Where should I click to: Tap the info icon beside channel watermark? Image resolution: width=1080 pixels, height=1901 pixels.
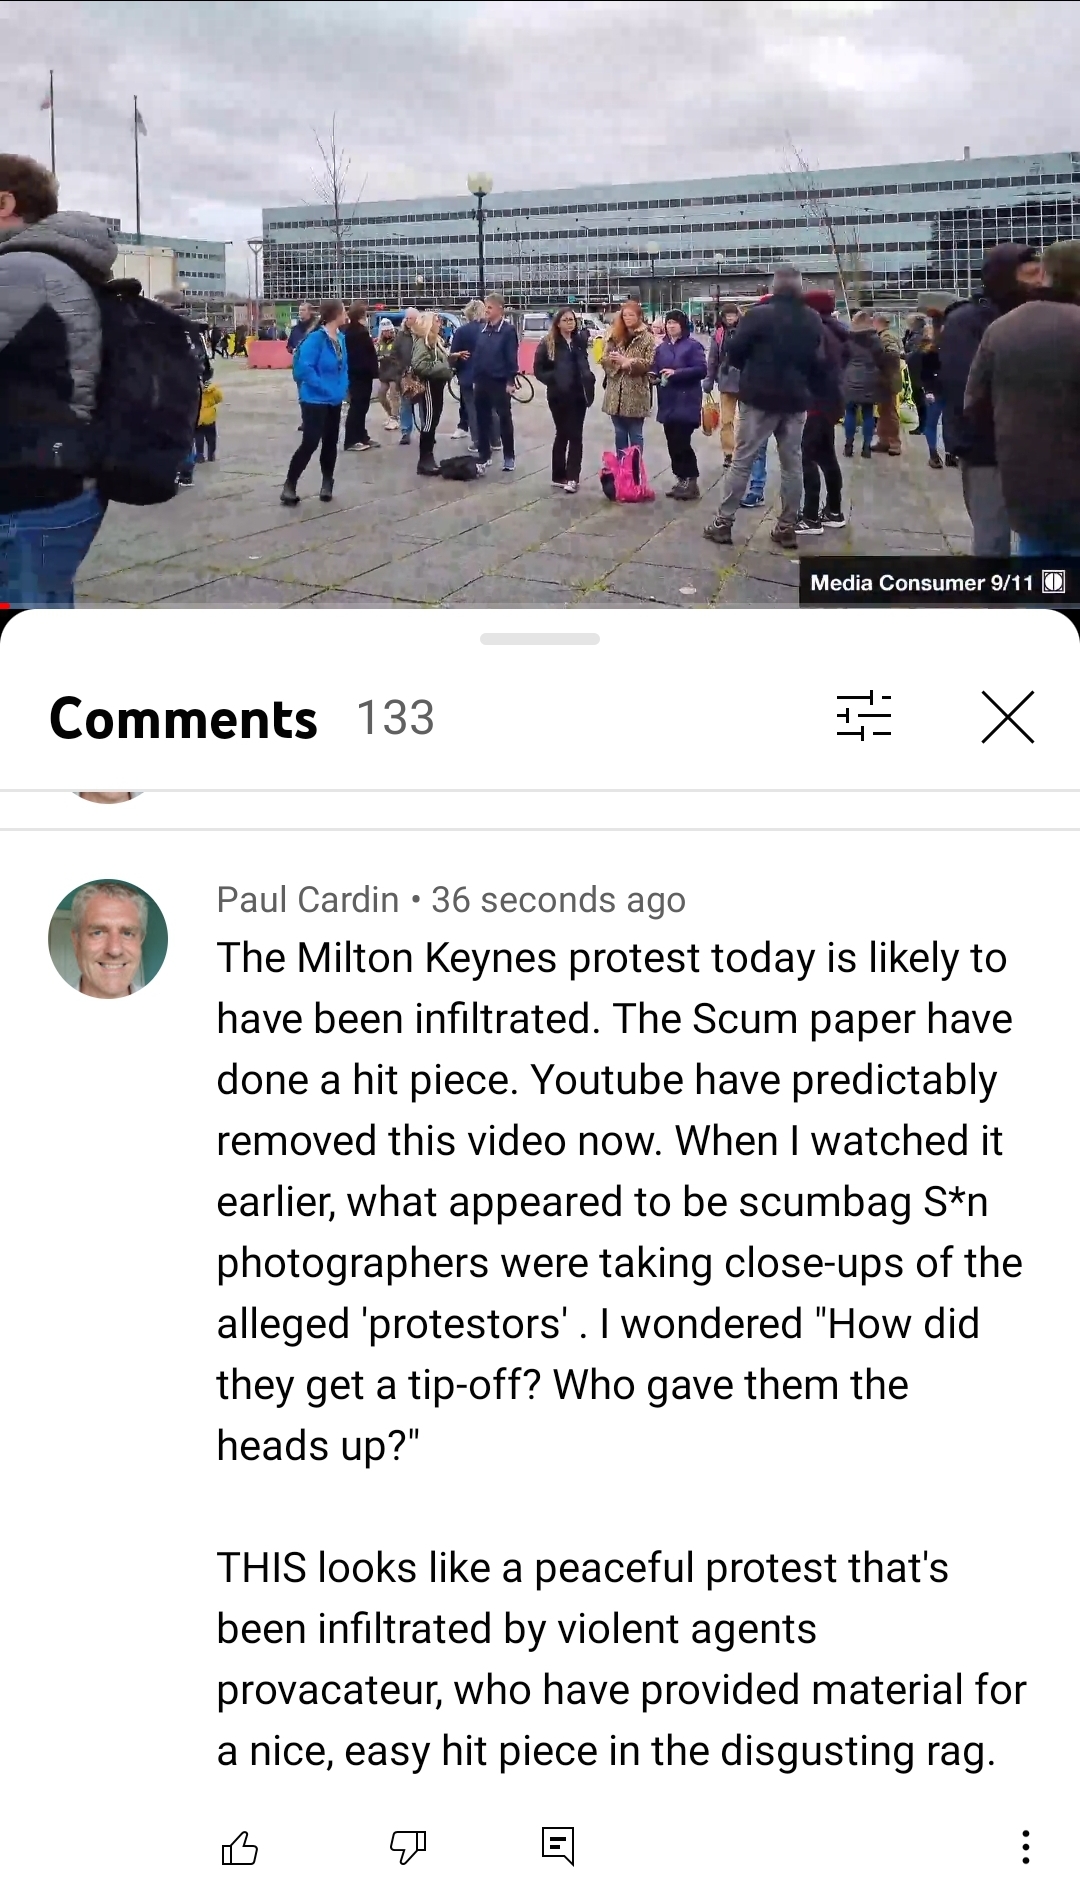(1054, 582)
